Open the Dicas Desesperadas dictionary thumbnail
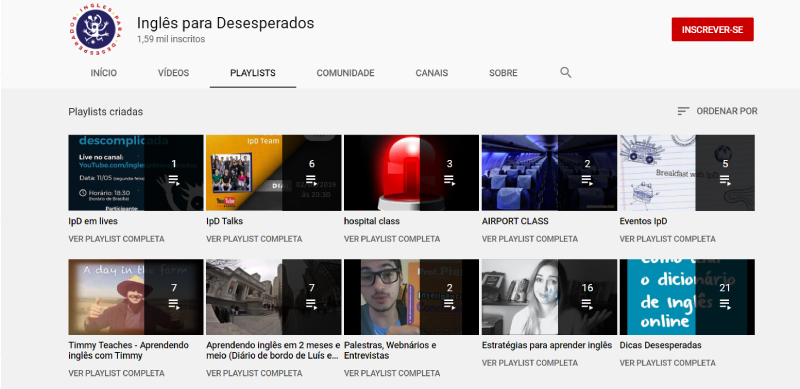The height and width of the screenshot is (389, 800). click(x=687, y=297)
